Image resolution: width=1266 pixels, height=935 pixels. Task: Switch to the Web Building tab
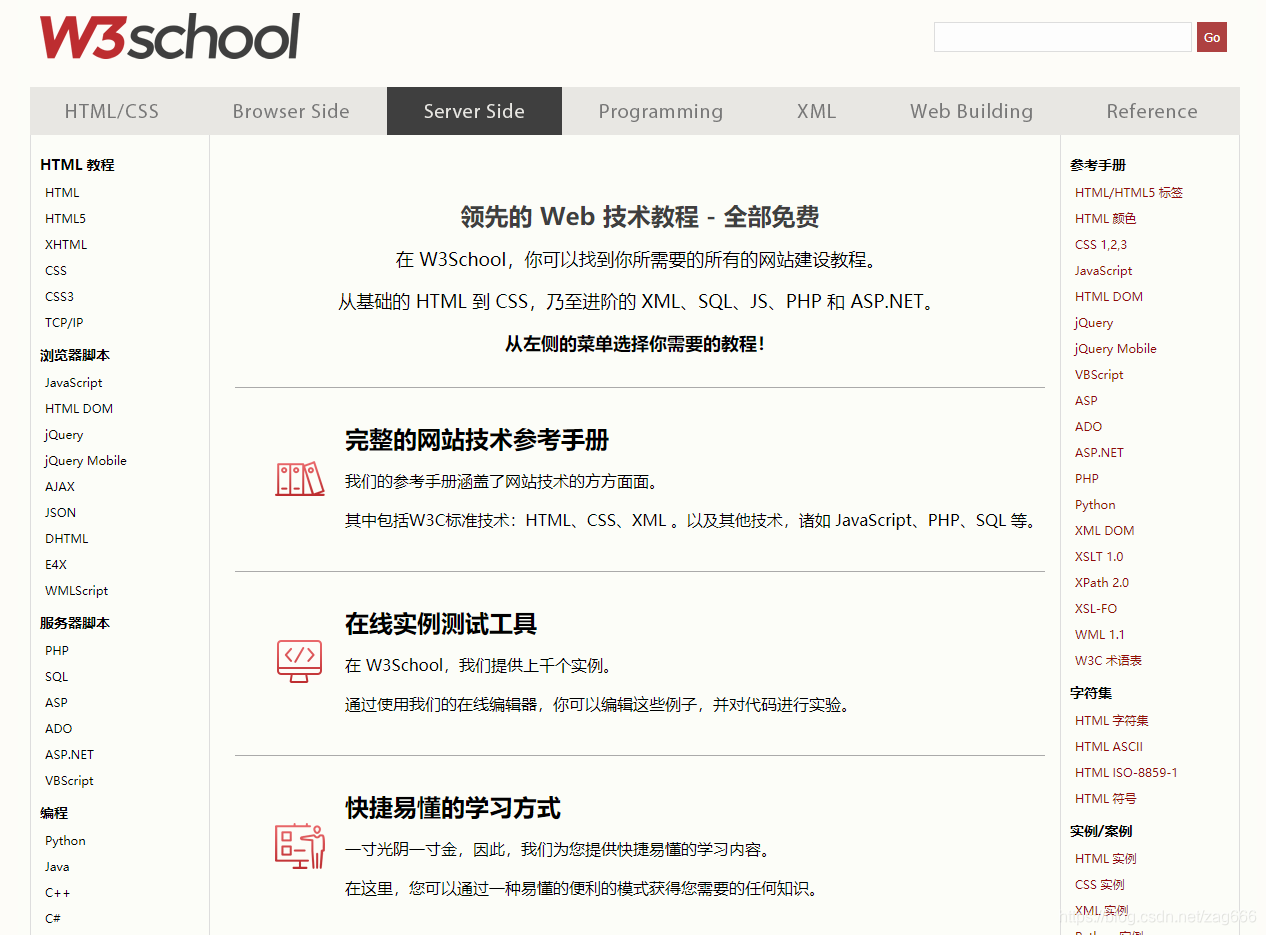(971, 111)
